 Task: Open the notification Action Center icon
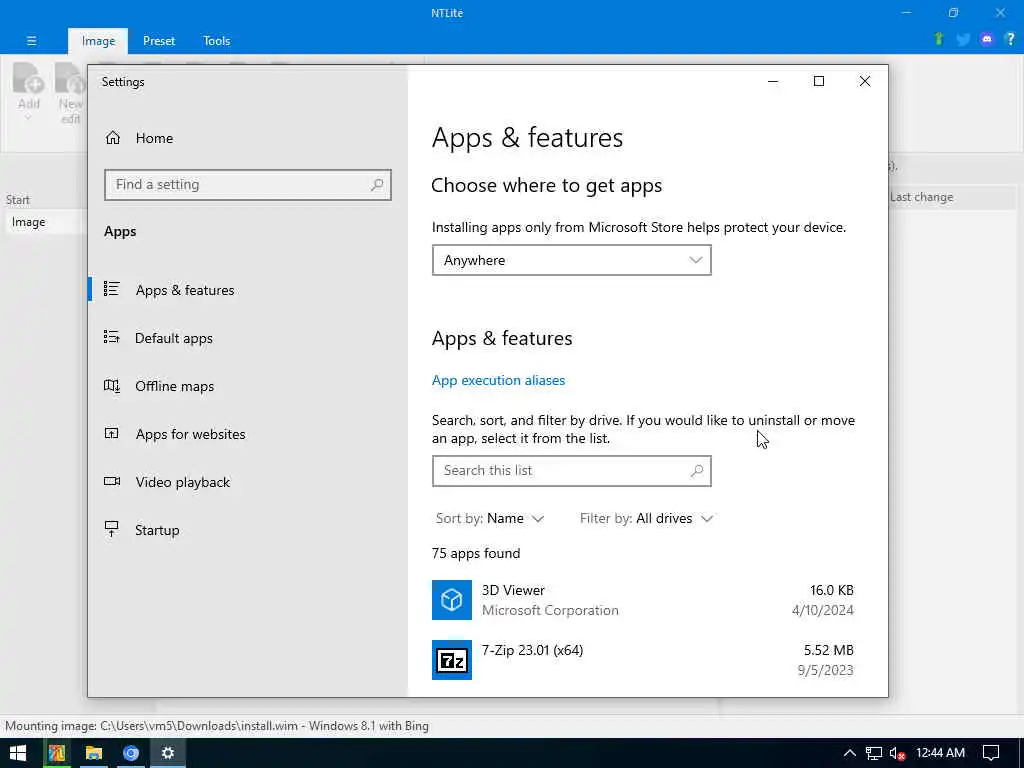point(991,753)
